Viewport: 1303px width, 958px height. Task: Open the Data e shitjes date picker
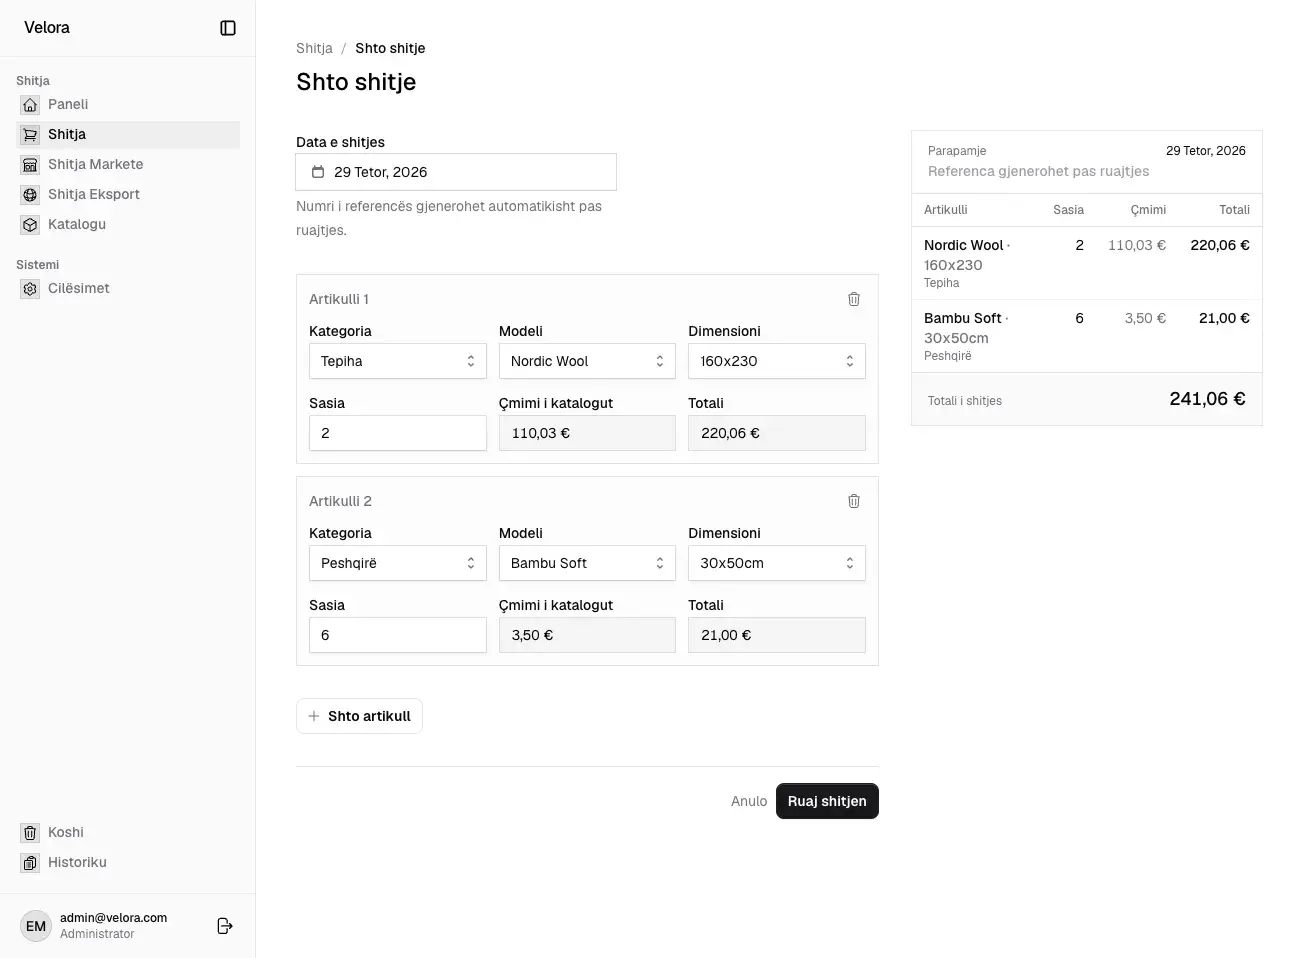pyautogui.click(x=456, y=172)
